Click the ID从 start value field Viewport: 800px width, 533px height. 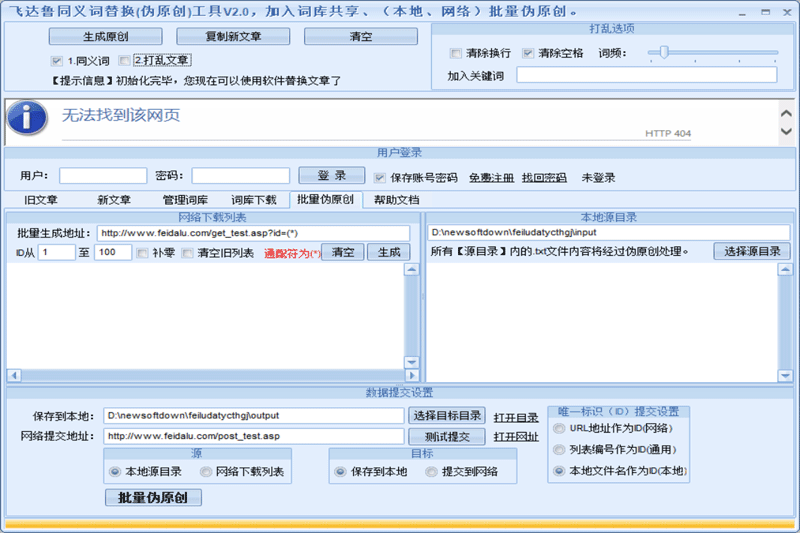[x=57, y=252]
